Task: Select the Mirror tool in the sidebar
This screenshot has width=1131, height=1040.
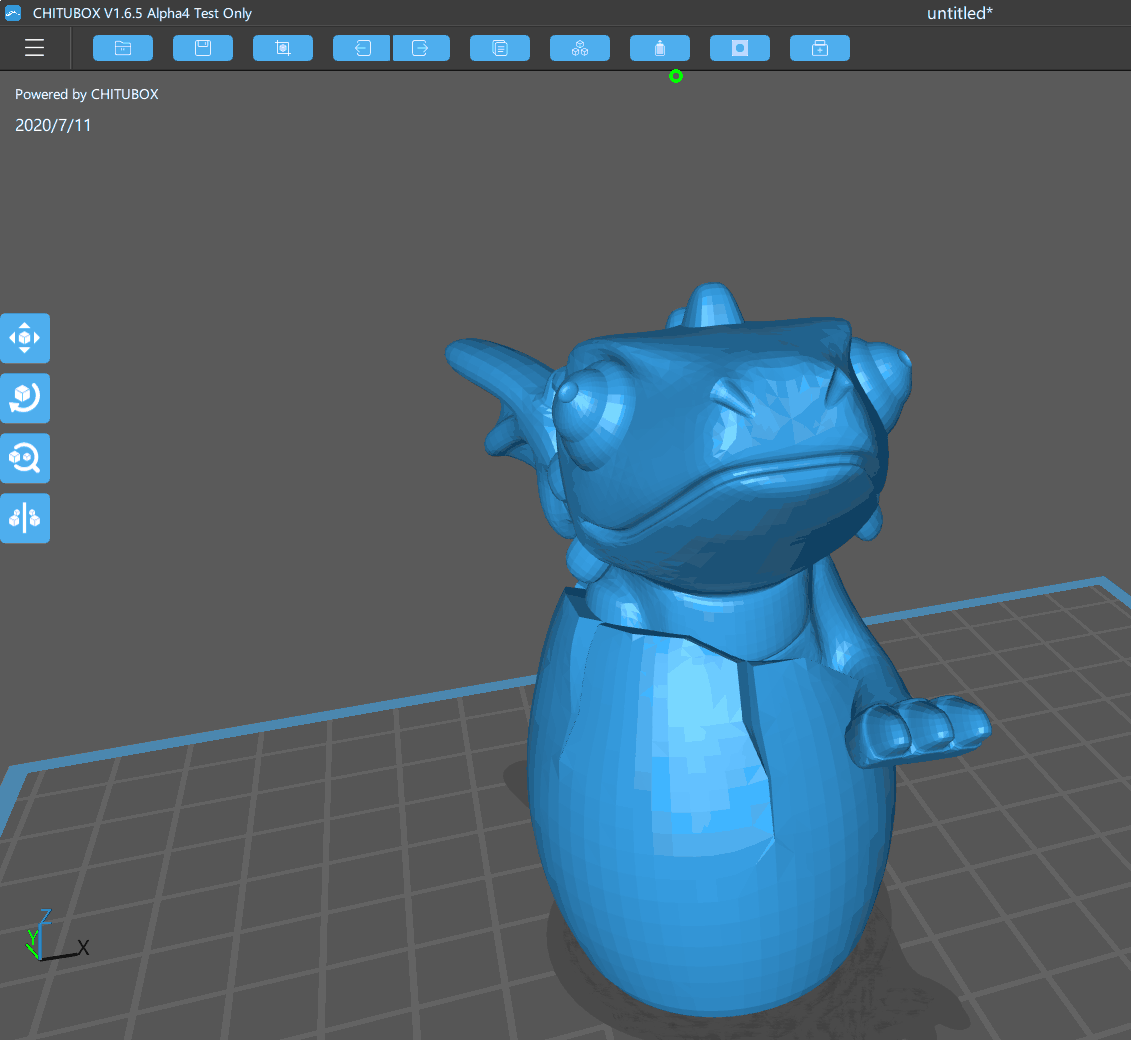Action: pos(25,518)
